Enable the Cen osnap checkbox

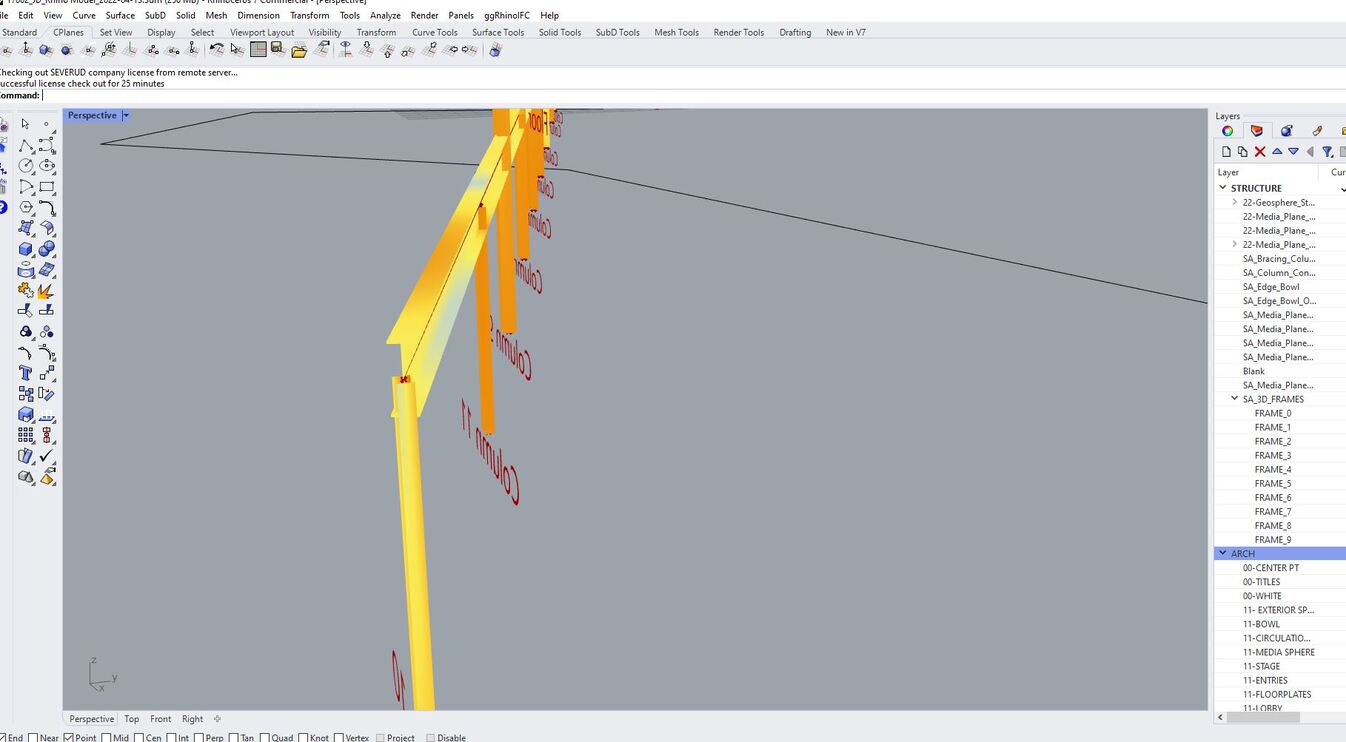point(139,738)
